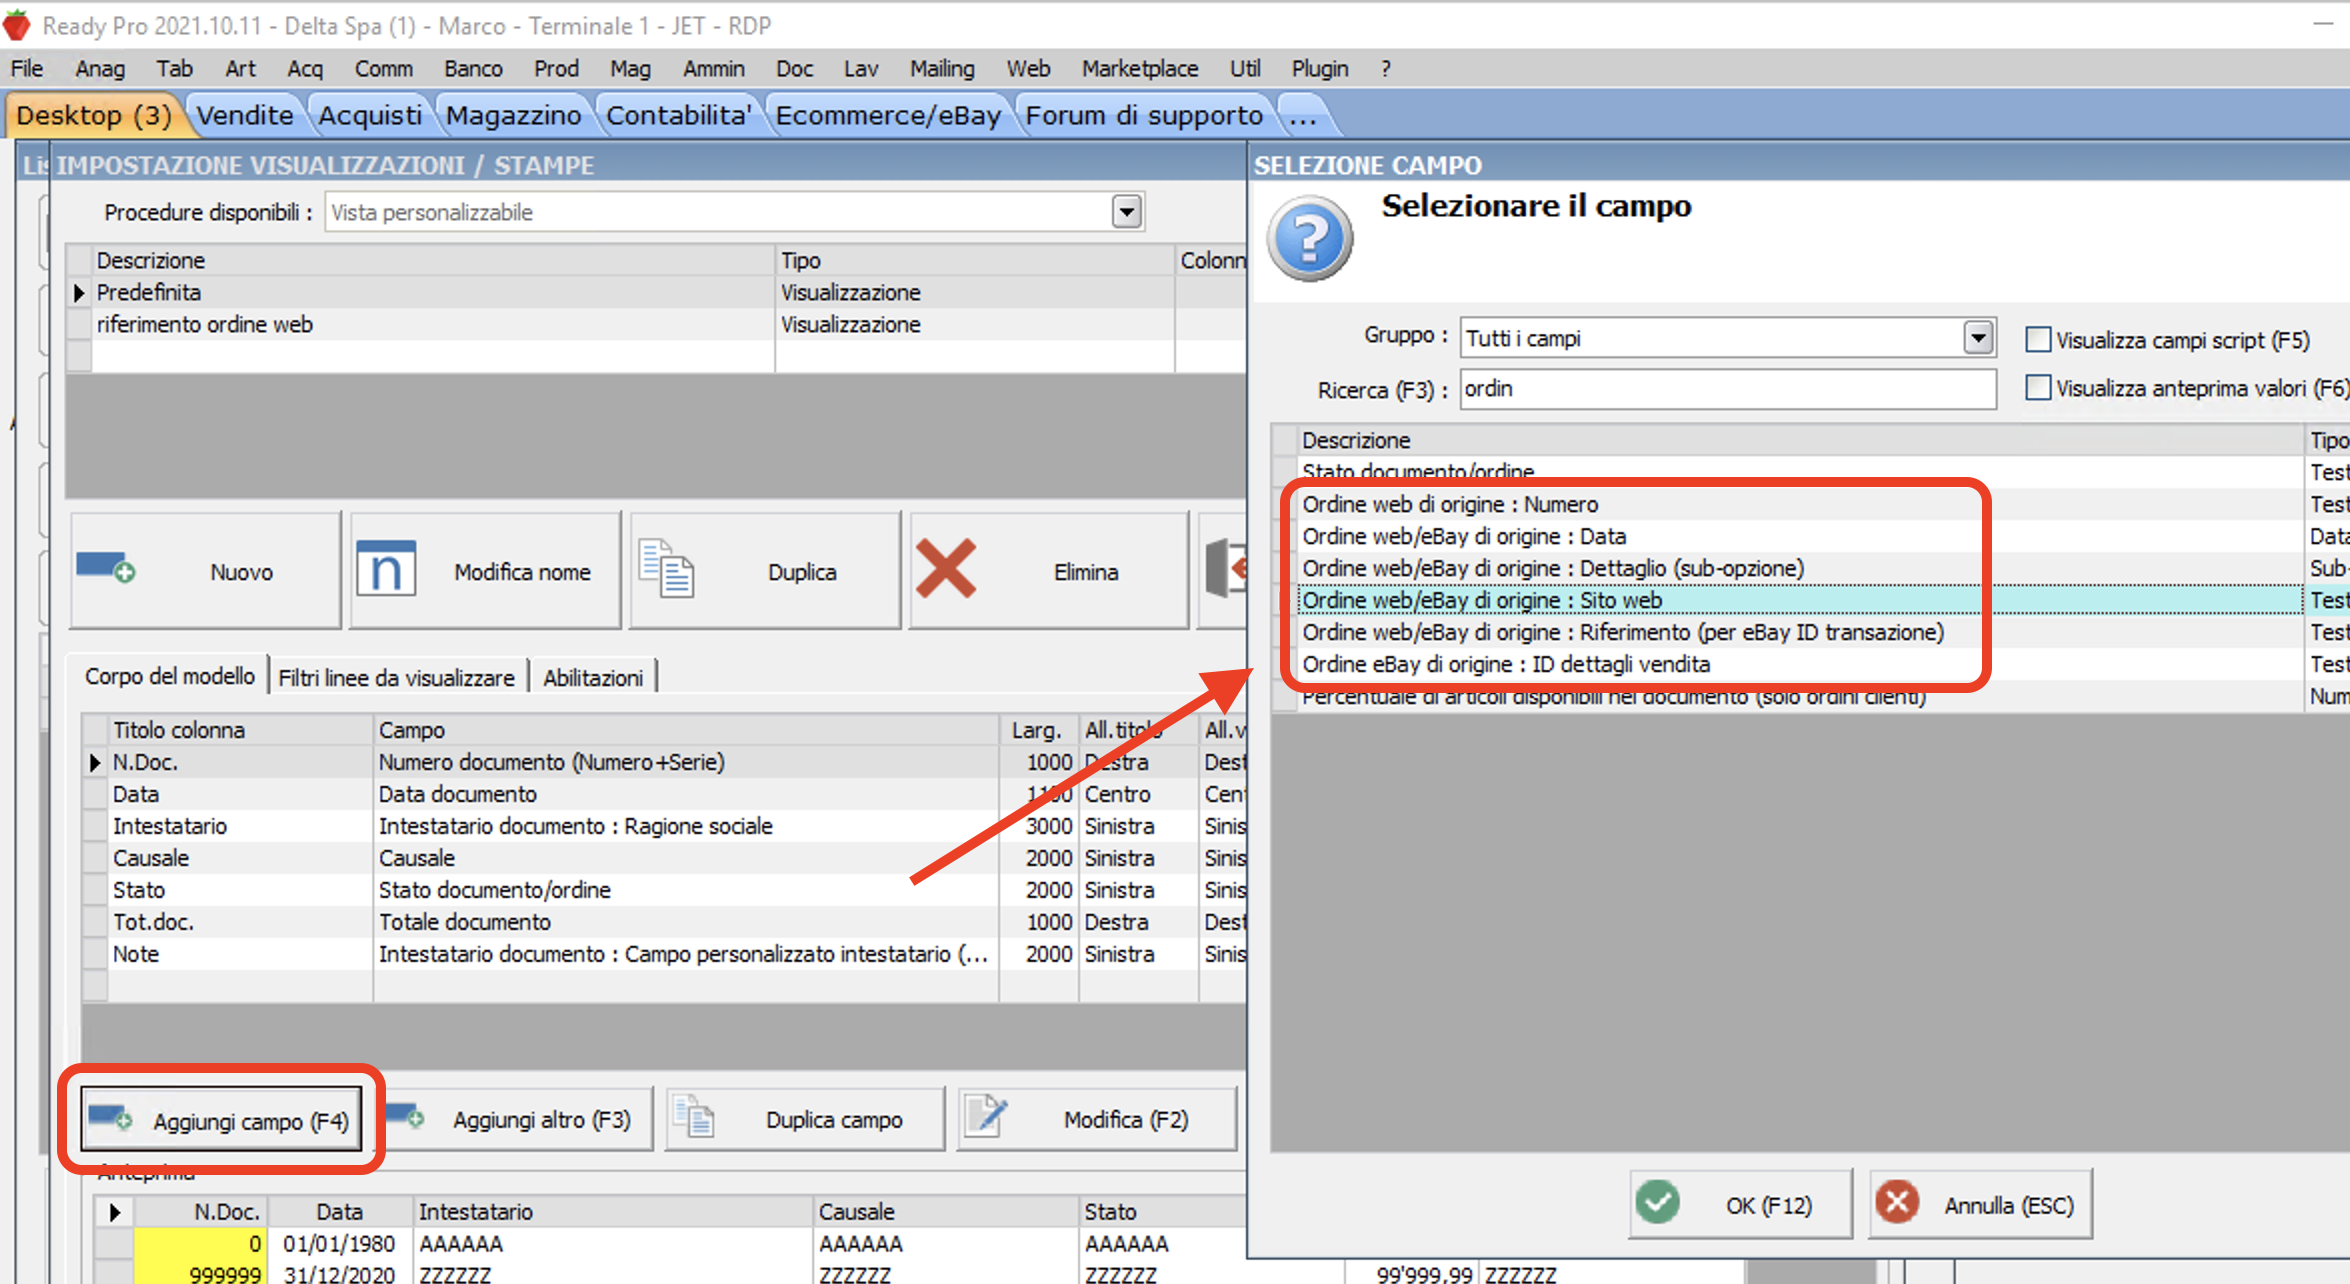Click the Duplica documents icon
Viewport: 2350px width, 1284px height.
pos(666,568)
